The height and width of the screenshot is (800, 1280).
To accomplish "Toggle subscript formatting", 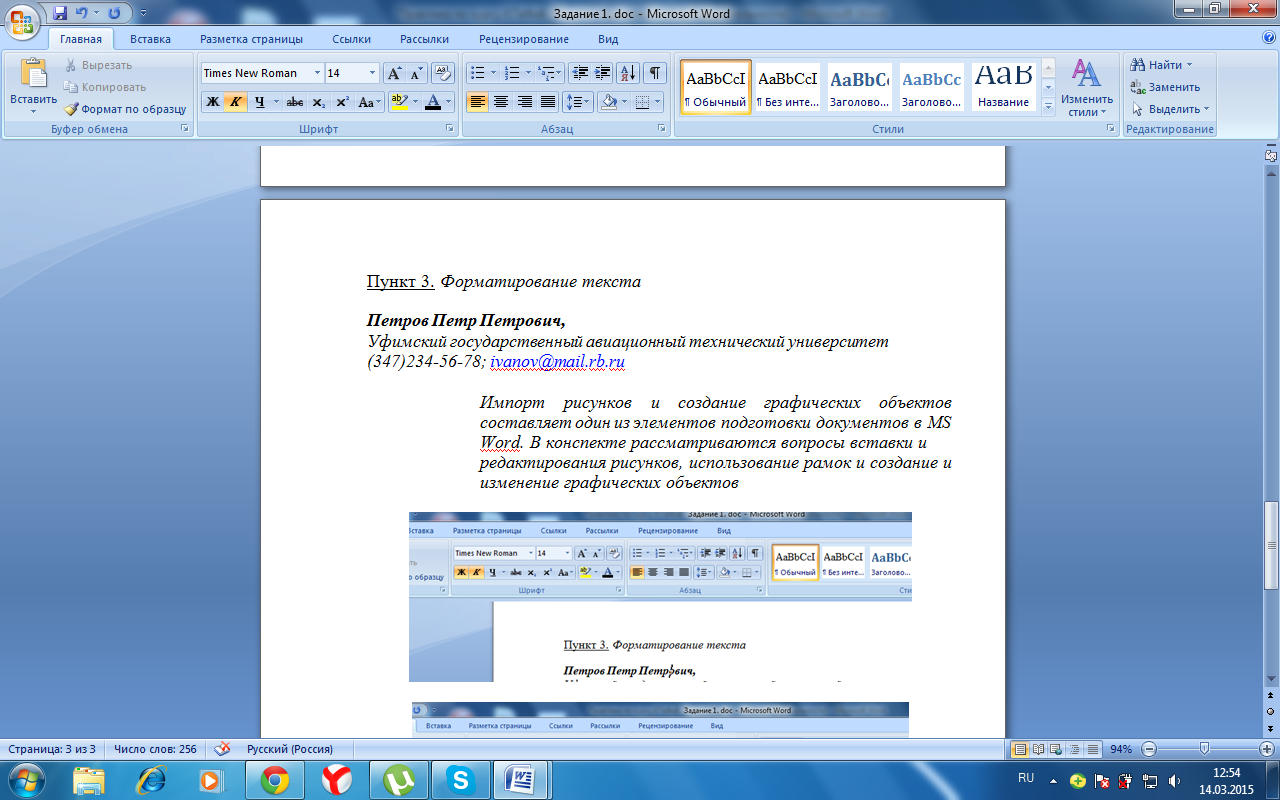I will (x=318, y=102).
